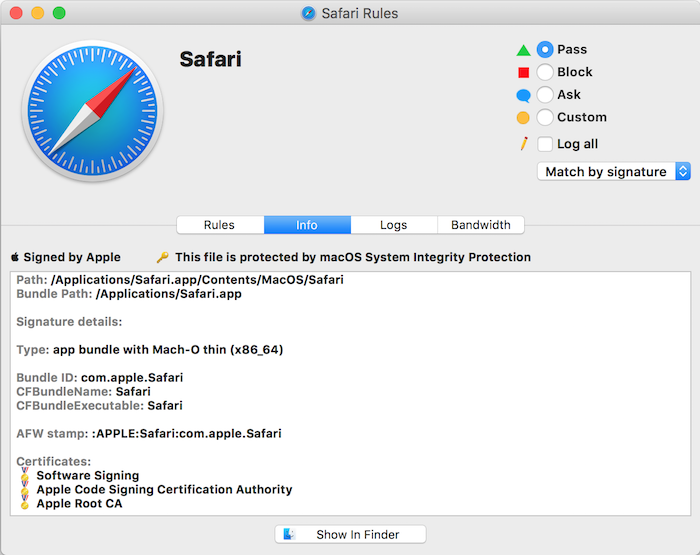Click the AFW stamp :APPLE:Safari:com.apple.Safari line
Screen dimensions: 700x555
pos(149,433)
